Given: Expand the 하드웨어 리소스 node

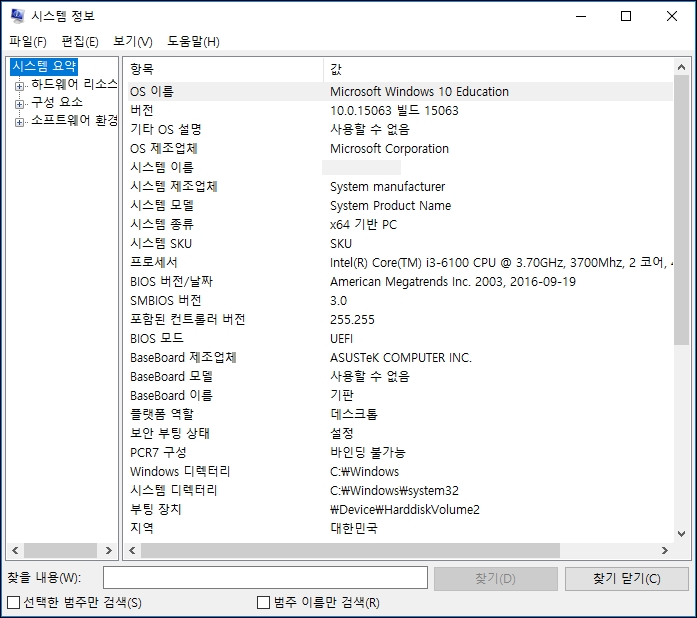Looking at the screenshot, I should point(19,86).
